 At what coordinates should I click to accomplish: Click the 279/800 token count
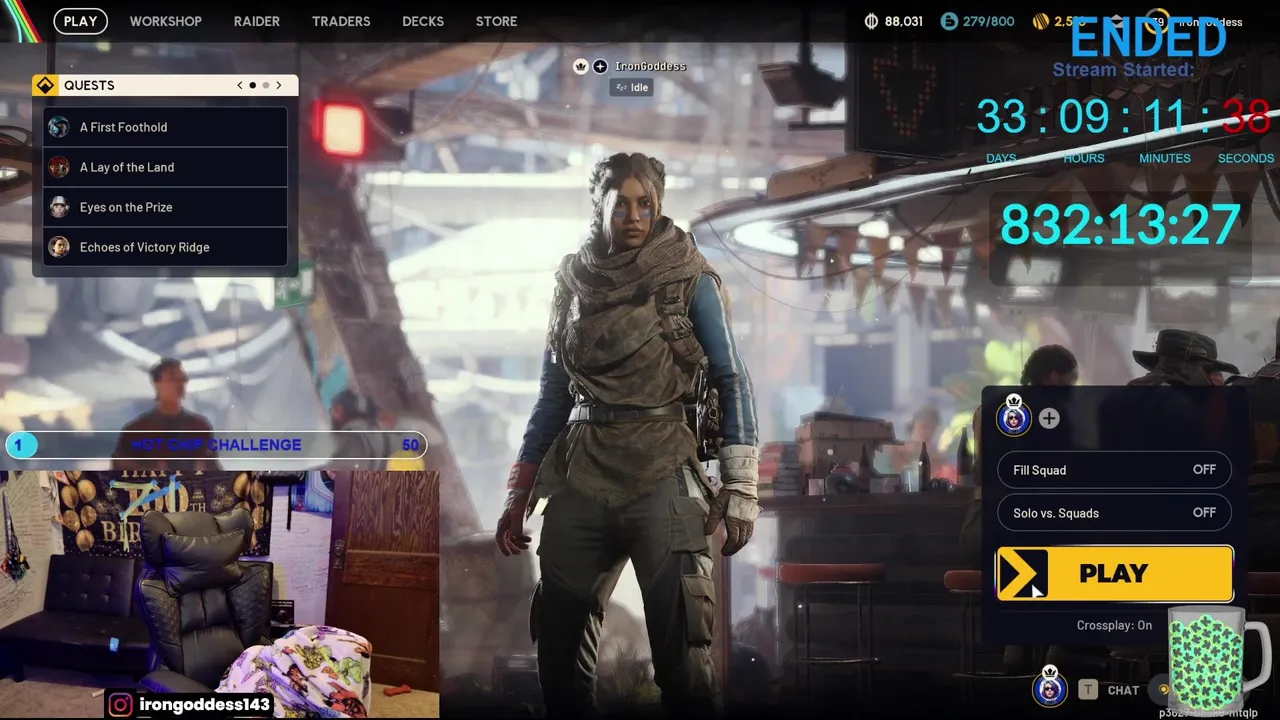coord(988,21)
